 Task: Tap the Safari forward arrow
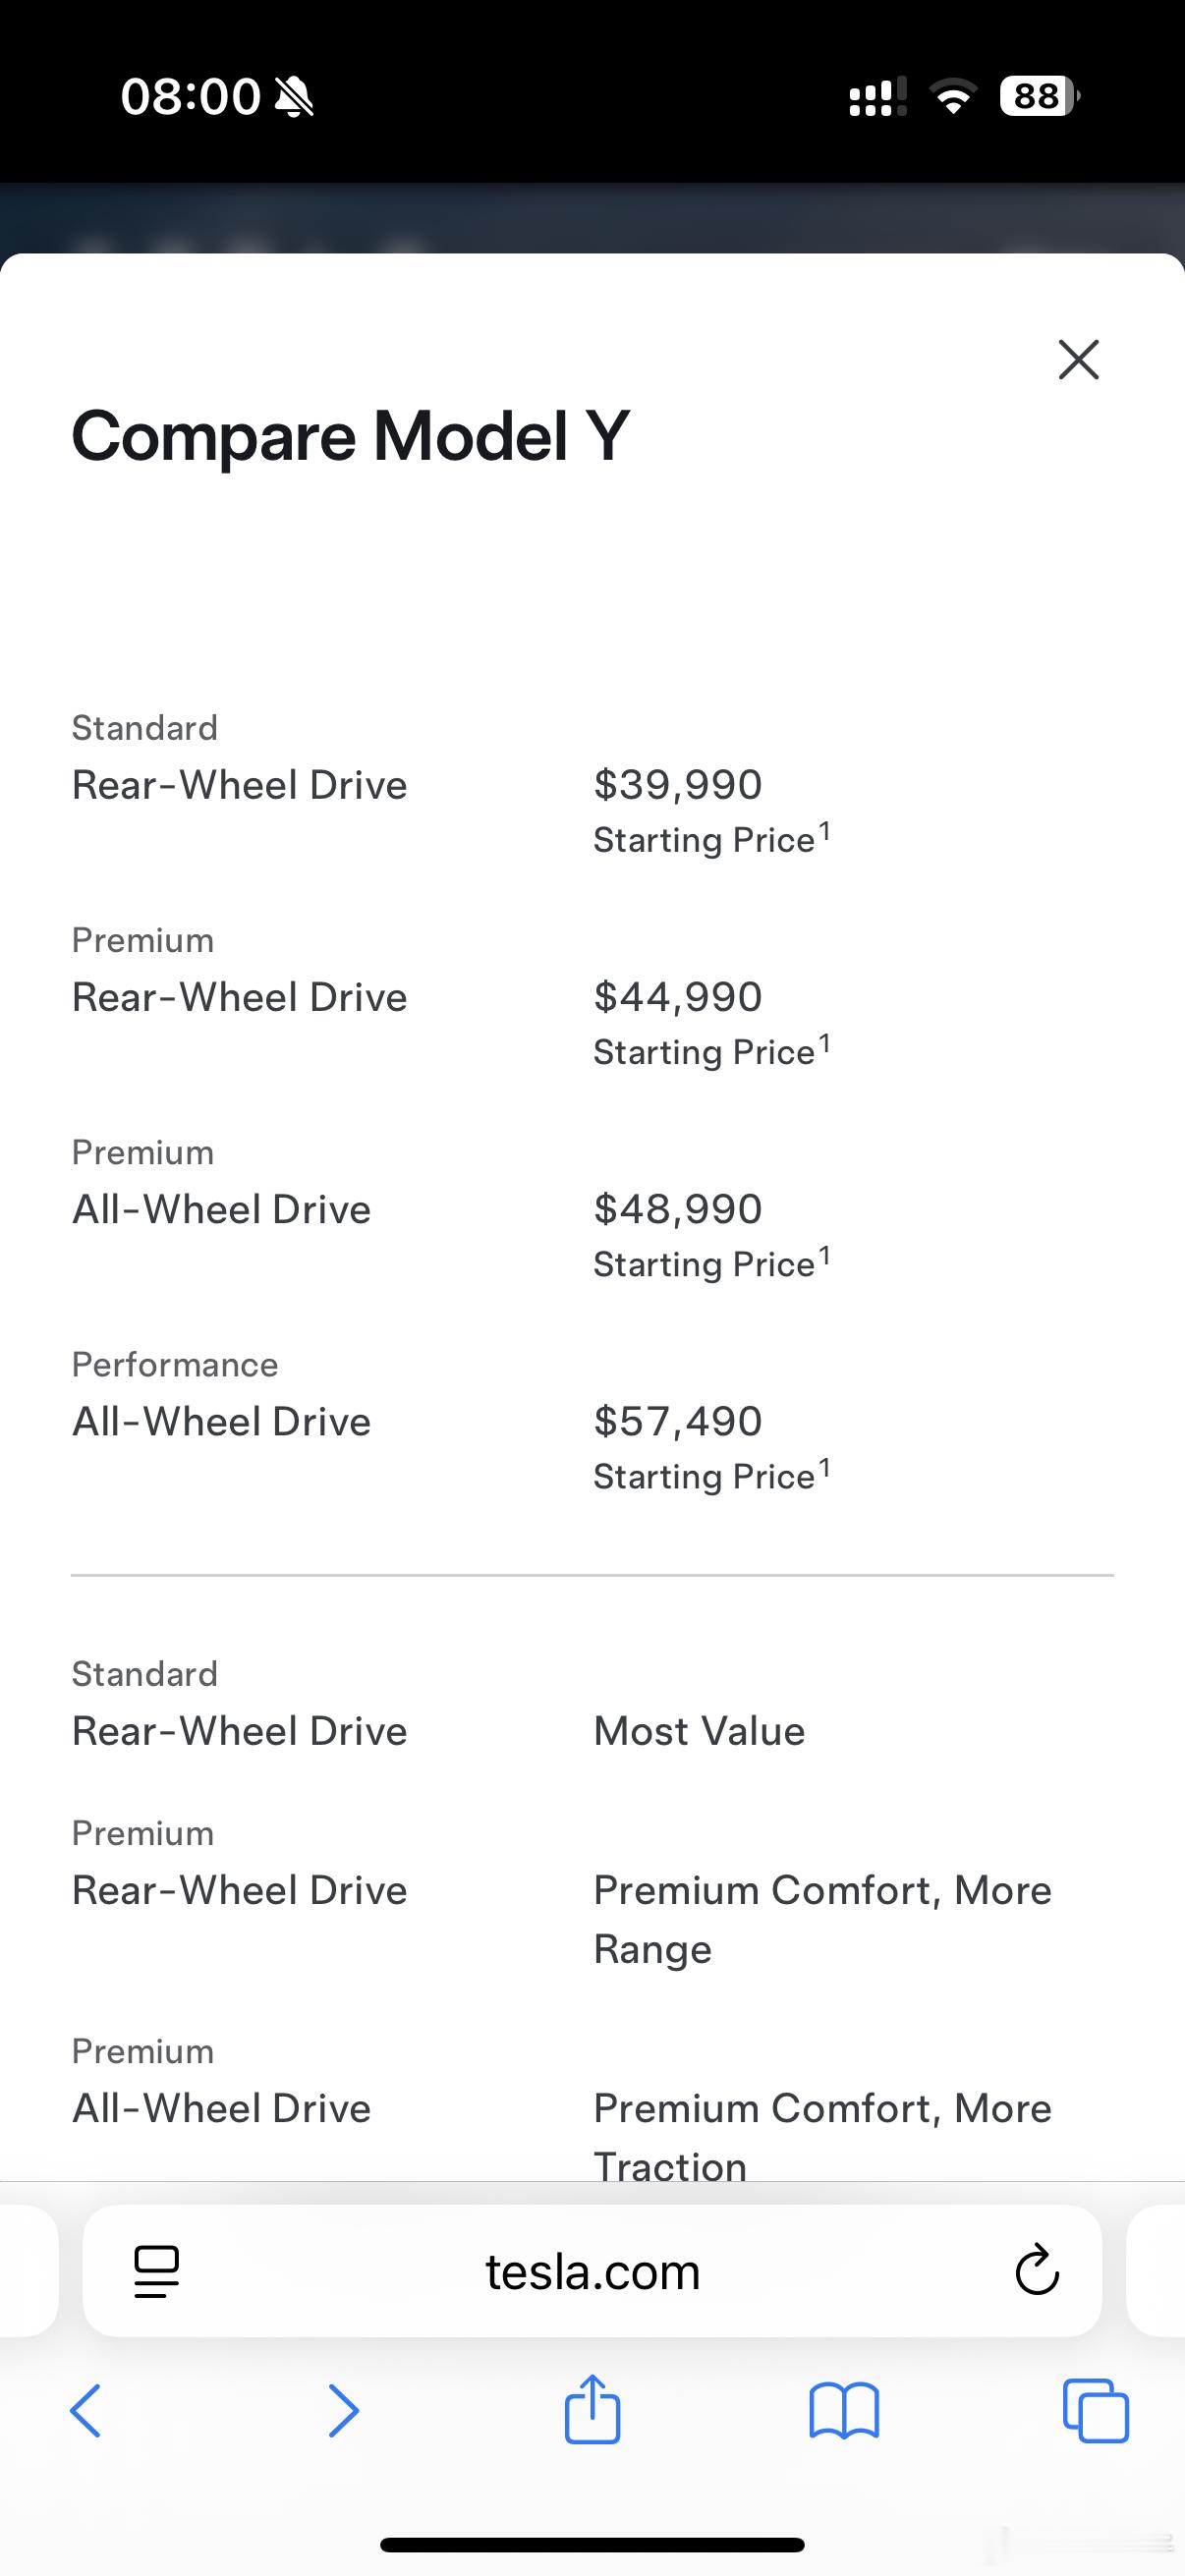(x=343, y=2411)
